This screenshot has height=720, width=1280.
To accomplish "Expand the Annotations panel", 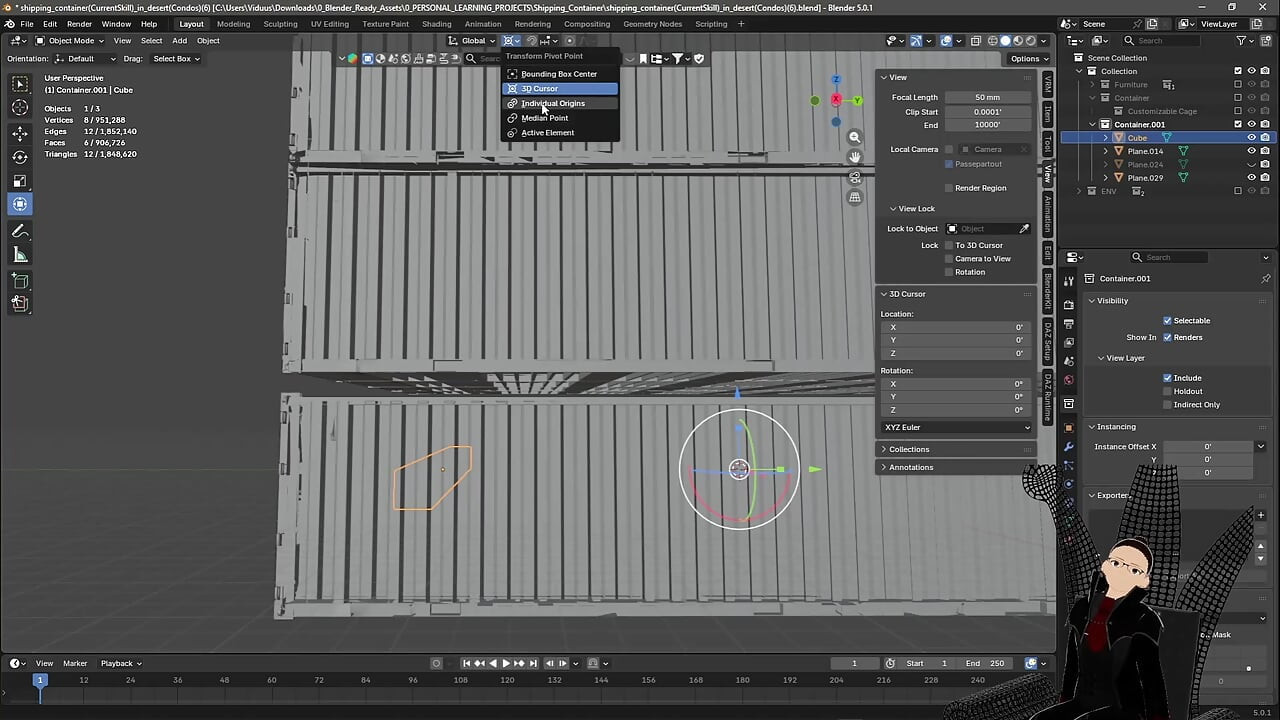I will pos(911,467).
